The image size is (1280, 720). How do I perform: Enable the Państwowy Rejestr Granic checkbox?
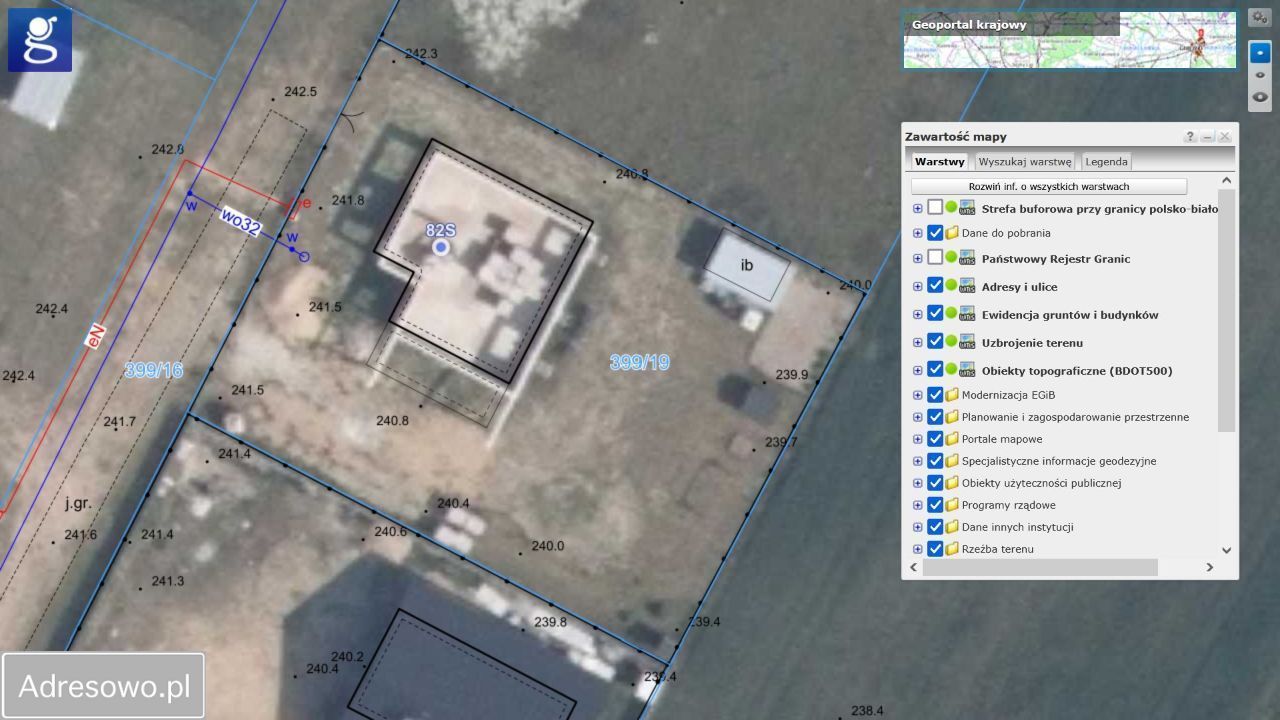[935, 258]
